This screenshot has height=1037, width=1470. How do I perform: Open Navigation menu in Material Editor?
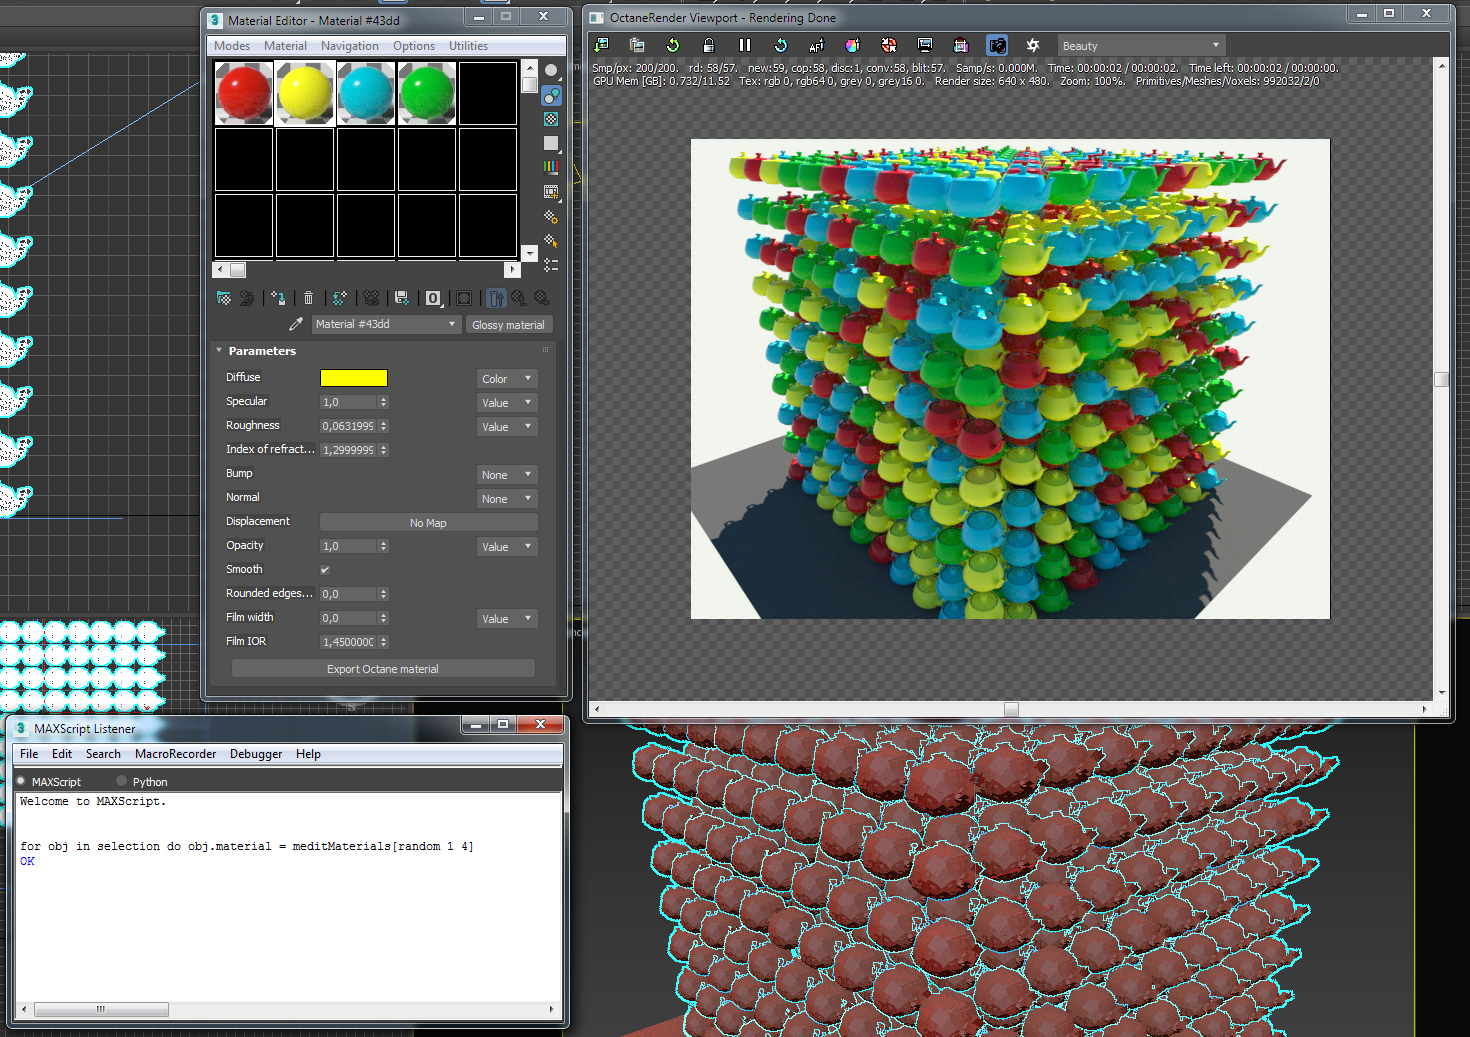click(350, 46)
